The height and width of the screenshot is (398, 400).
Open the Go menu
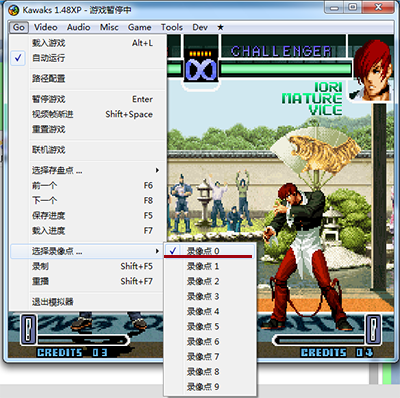(19, 27)
